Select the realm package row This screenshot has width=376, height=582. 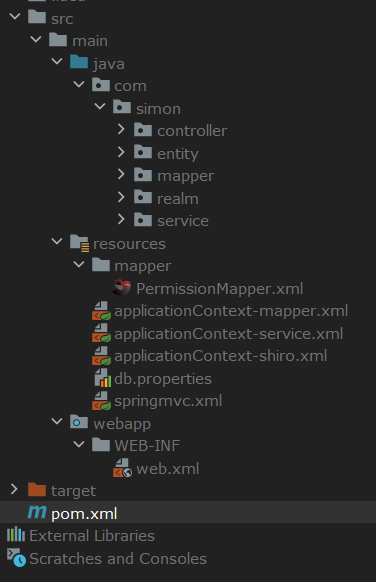click(x=188, y=198)
